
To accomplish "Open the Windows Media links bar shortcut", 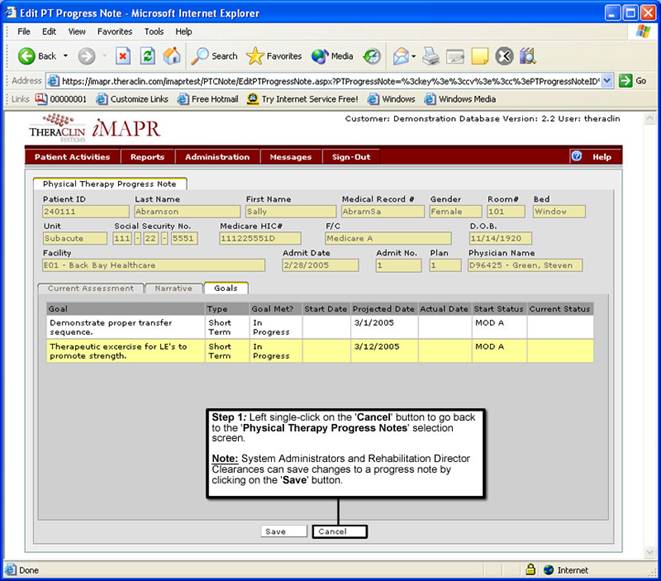I will (461, 99).
